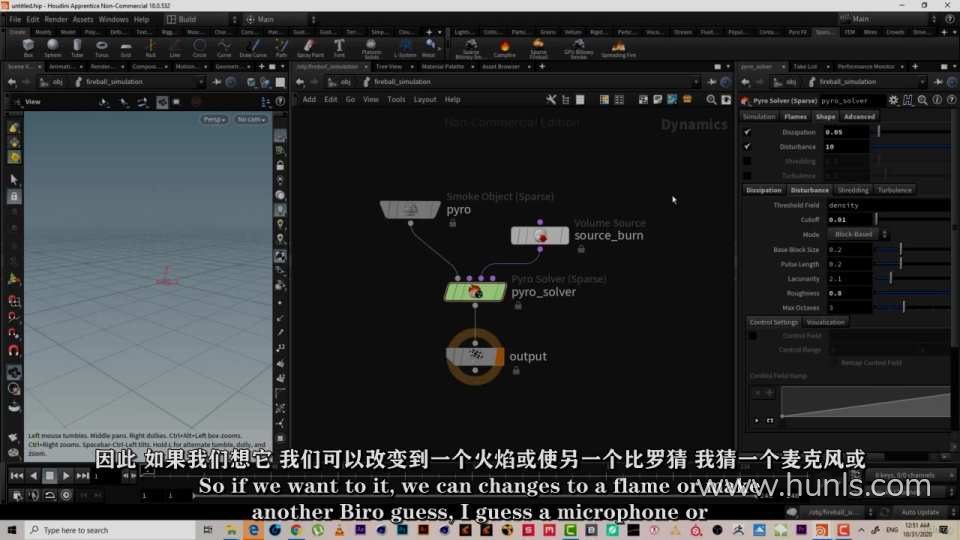Click taskbar search box
The height and width of the screenshot is (540, 960).
click(x=110, y=530)
